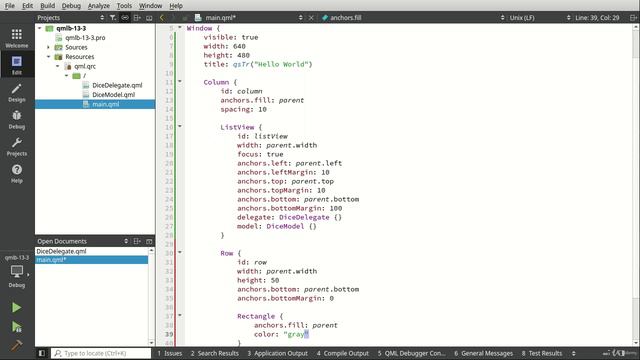Viewport: 640px width, 360px height.
Task: Filter the Projects tree
Action: pyautogui.click(x=113, y=18)
